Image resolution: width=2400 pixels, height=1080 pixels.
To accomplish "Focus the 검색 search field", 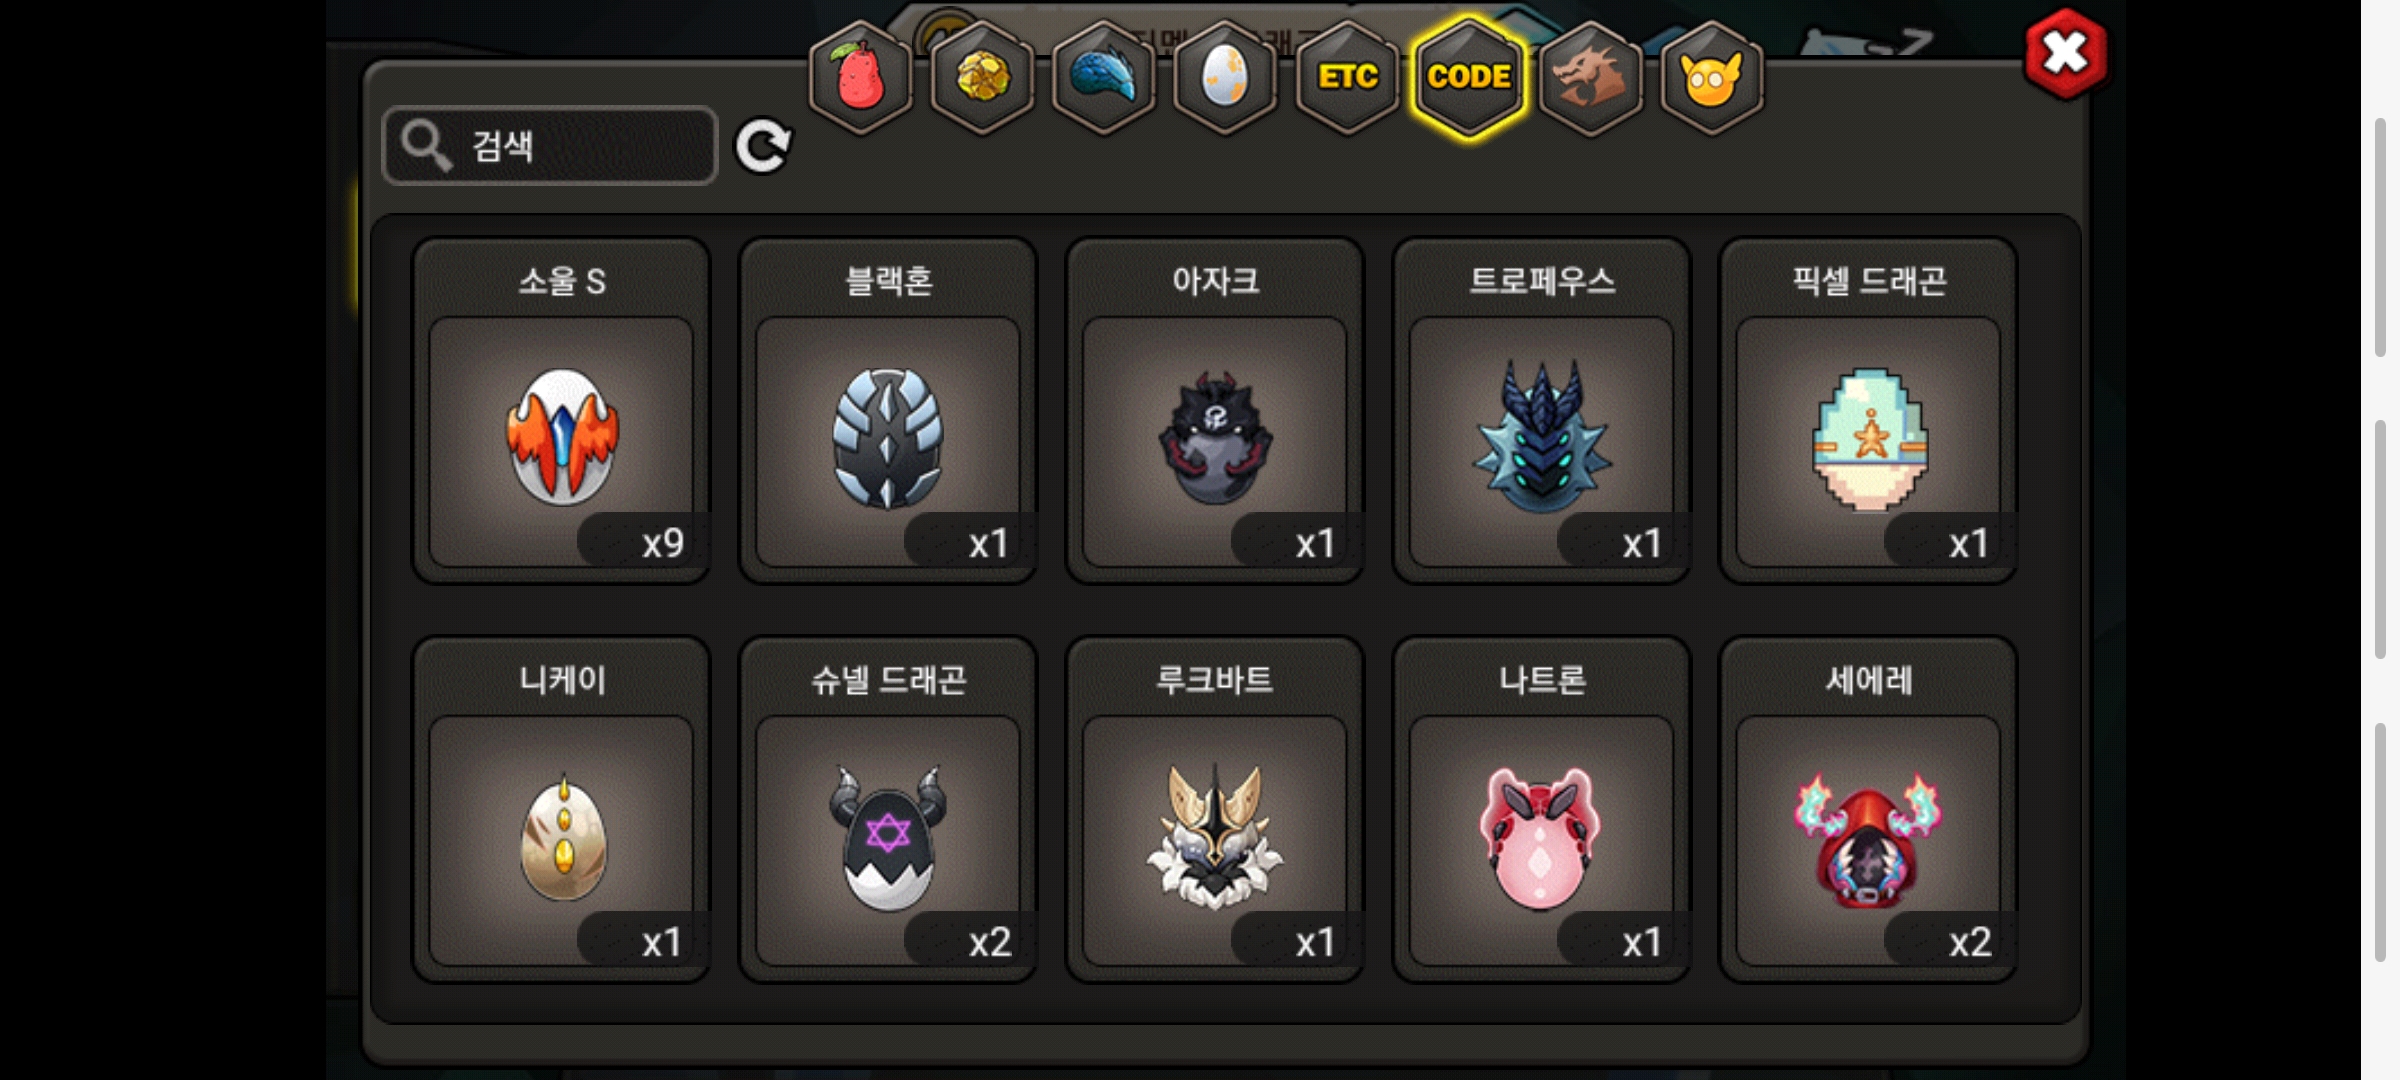I will [x=550, y=146].
